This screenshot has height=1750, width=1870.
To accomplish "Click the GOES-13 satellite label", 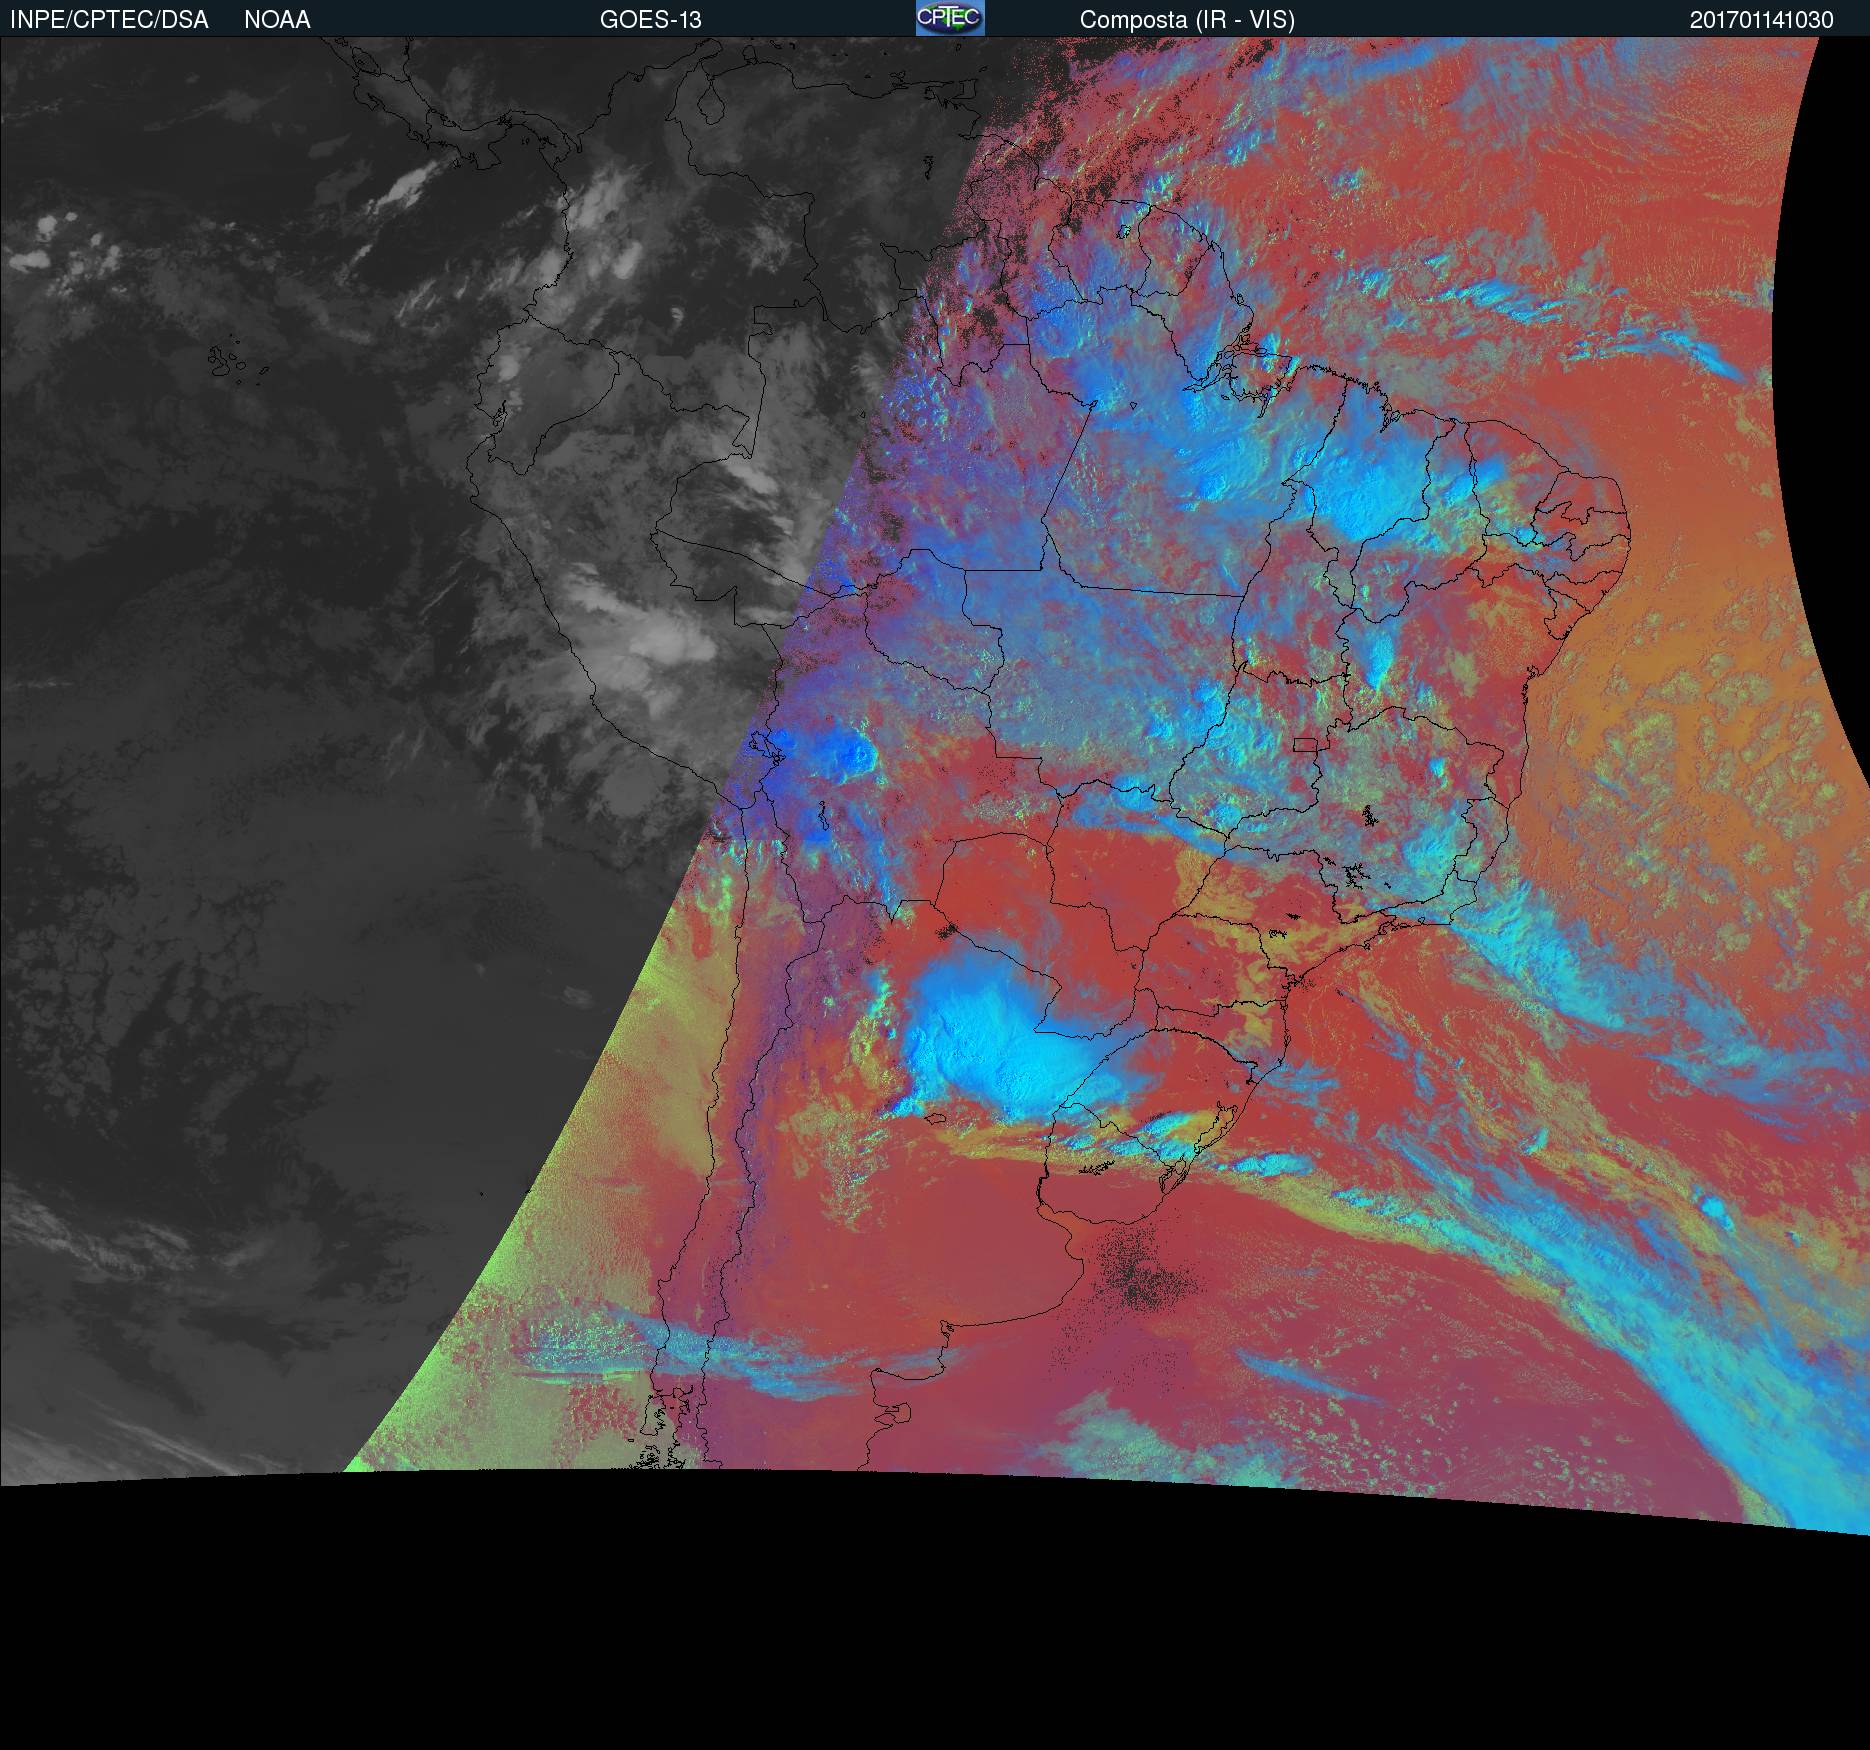I will click(x=651, y=20).
